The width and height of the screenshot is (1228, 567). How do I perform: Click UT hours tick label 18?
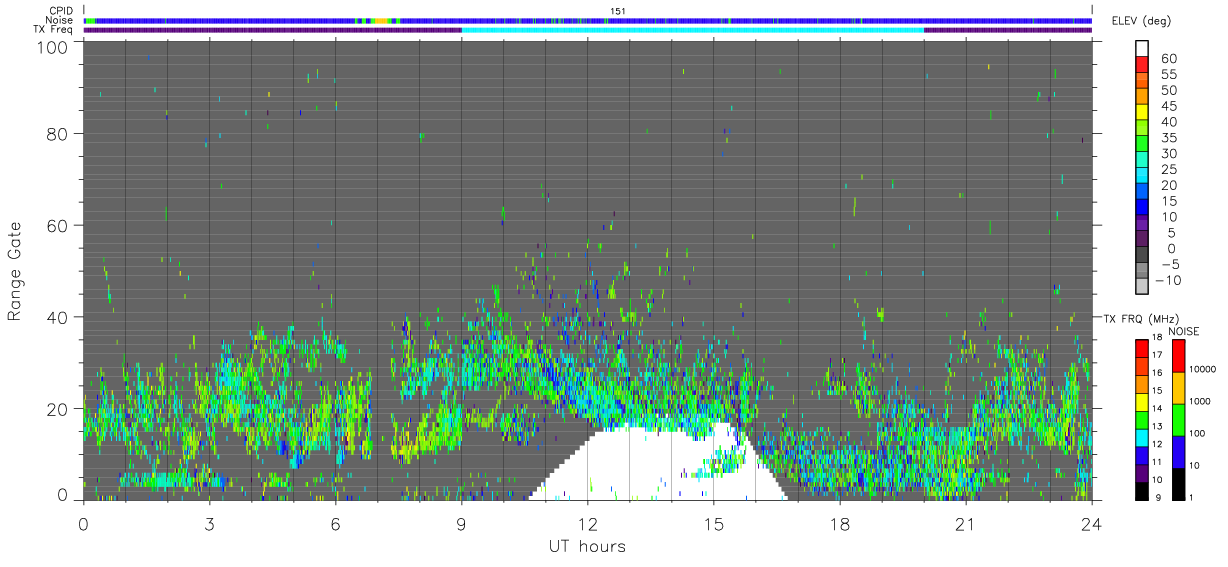[839, 523]
